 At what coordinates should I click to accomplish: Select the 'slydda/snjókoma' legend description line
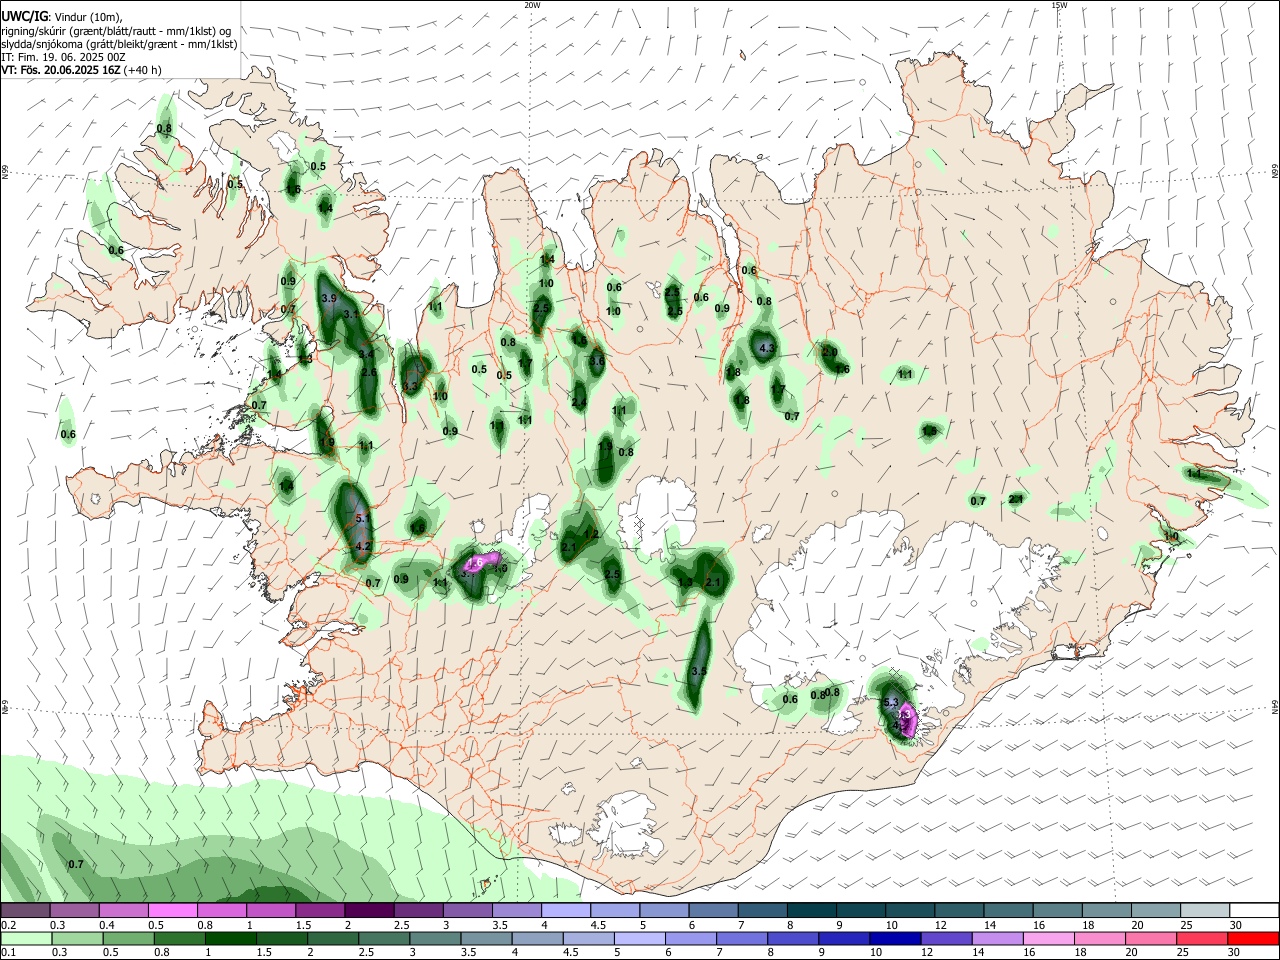click(x=119, y=44)
